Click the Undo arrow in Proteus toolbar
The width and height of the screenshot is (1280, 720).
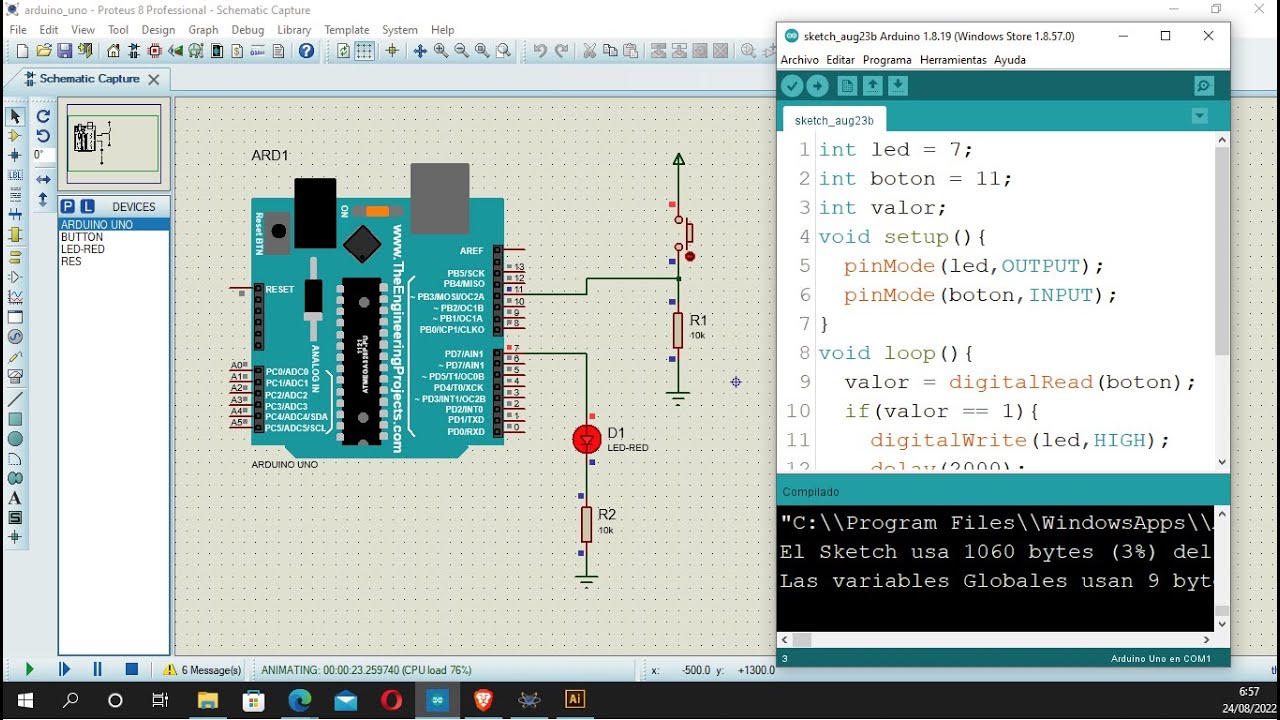(x=540, y=51)
